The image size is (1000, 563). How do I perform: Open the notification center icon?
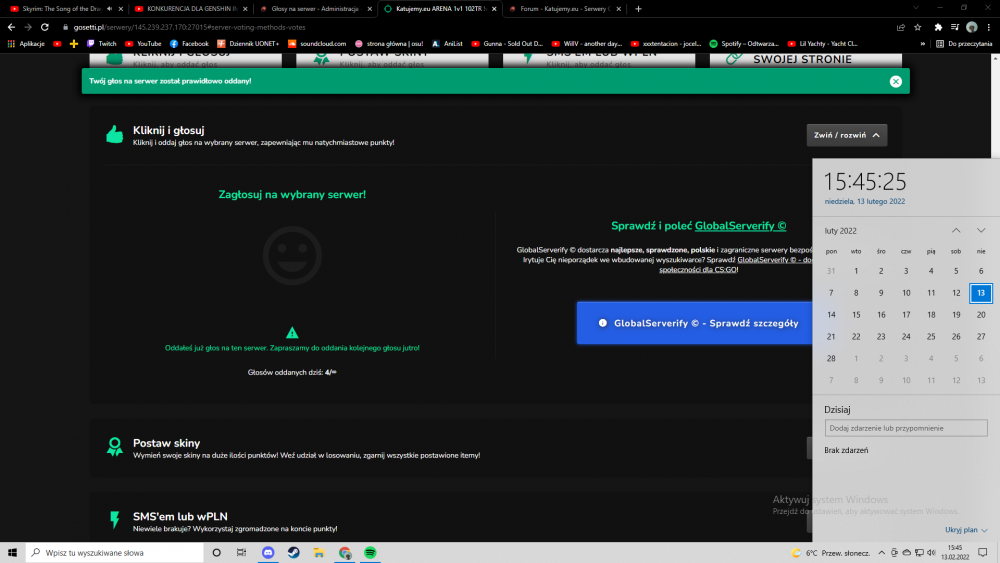983,552
